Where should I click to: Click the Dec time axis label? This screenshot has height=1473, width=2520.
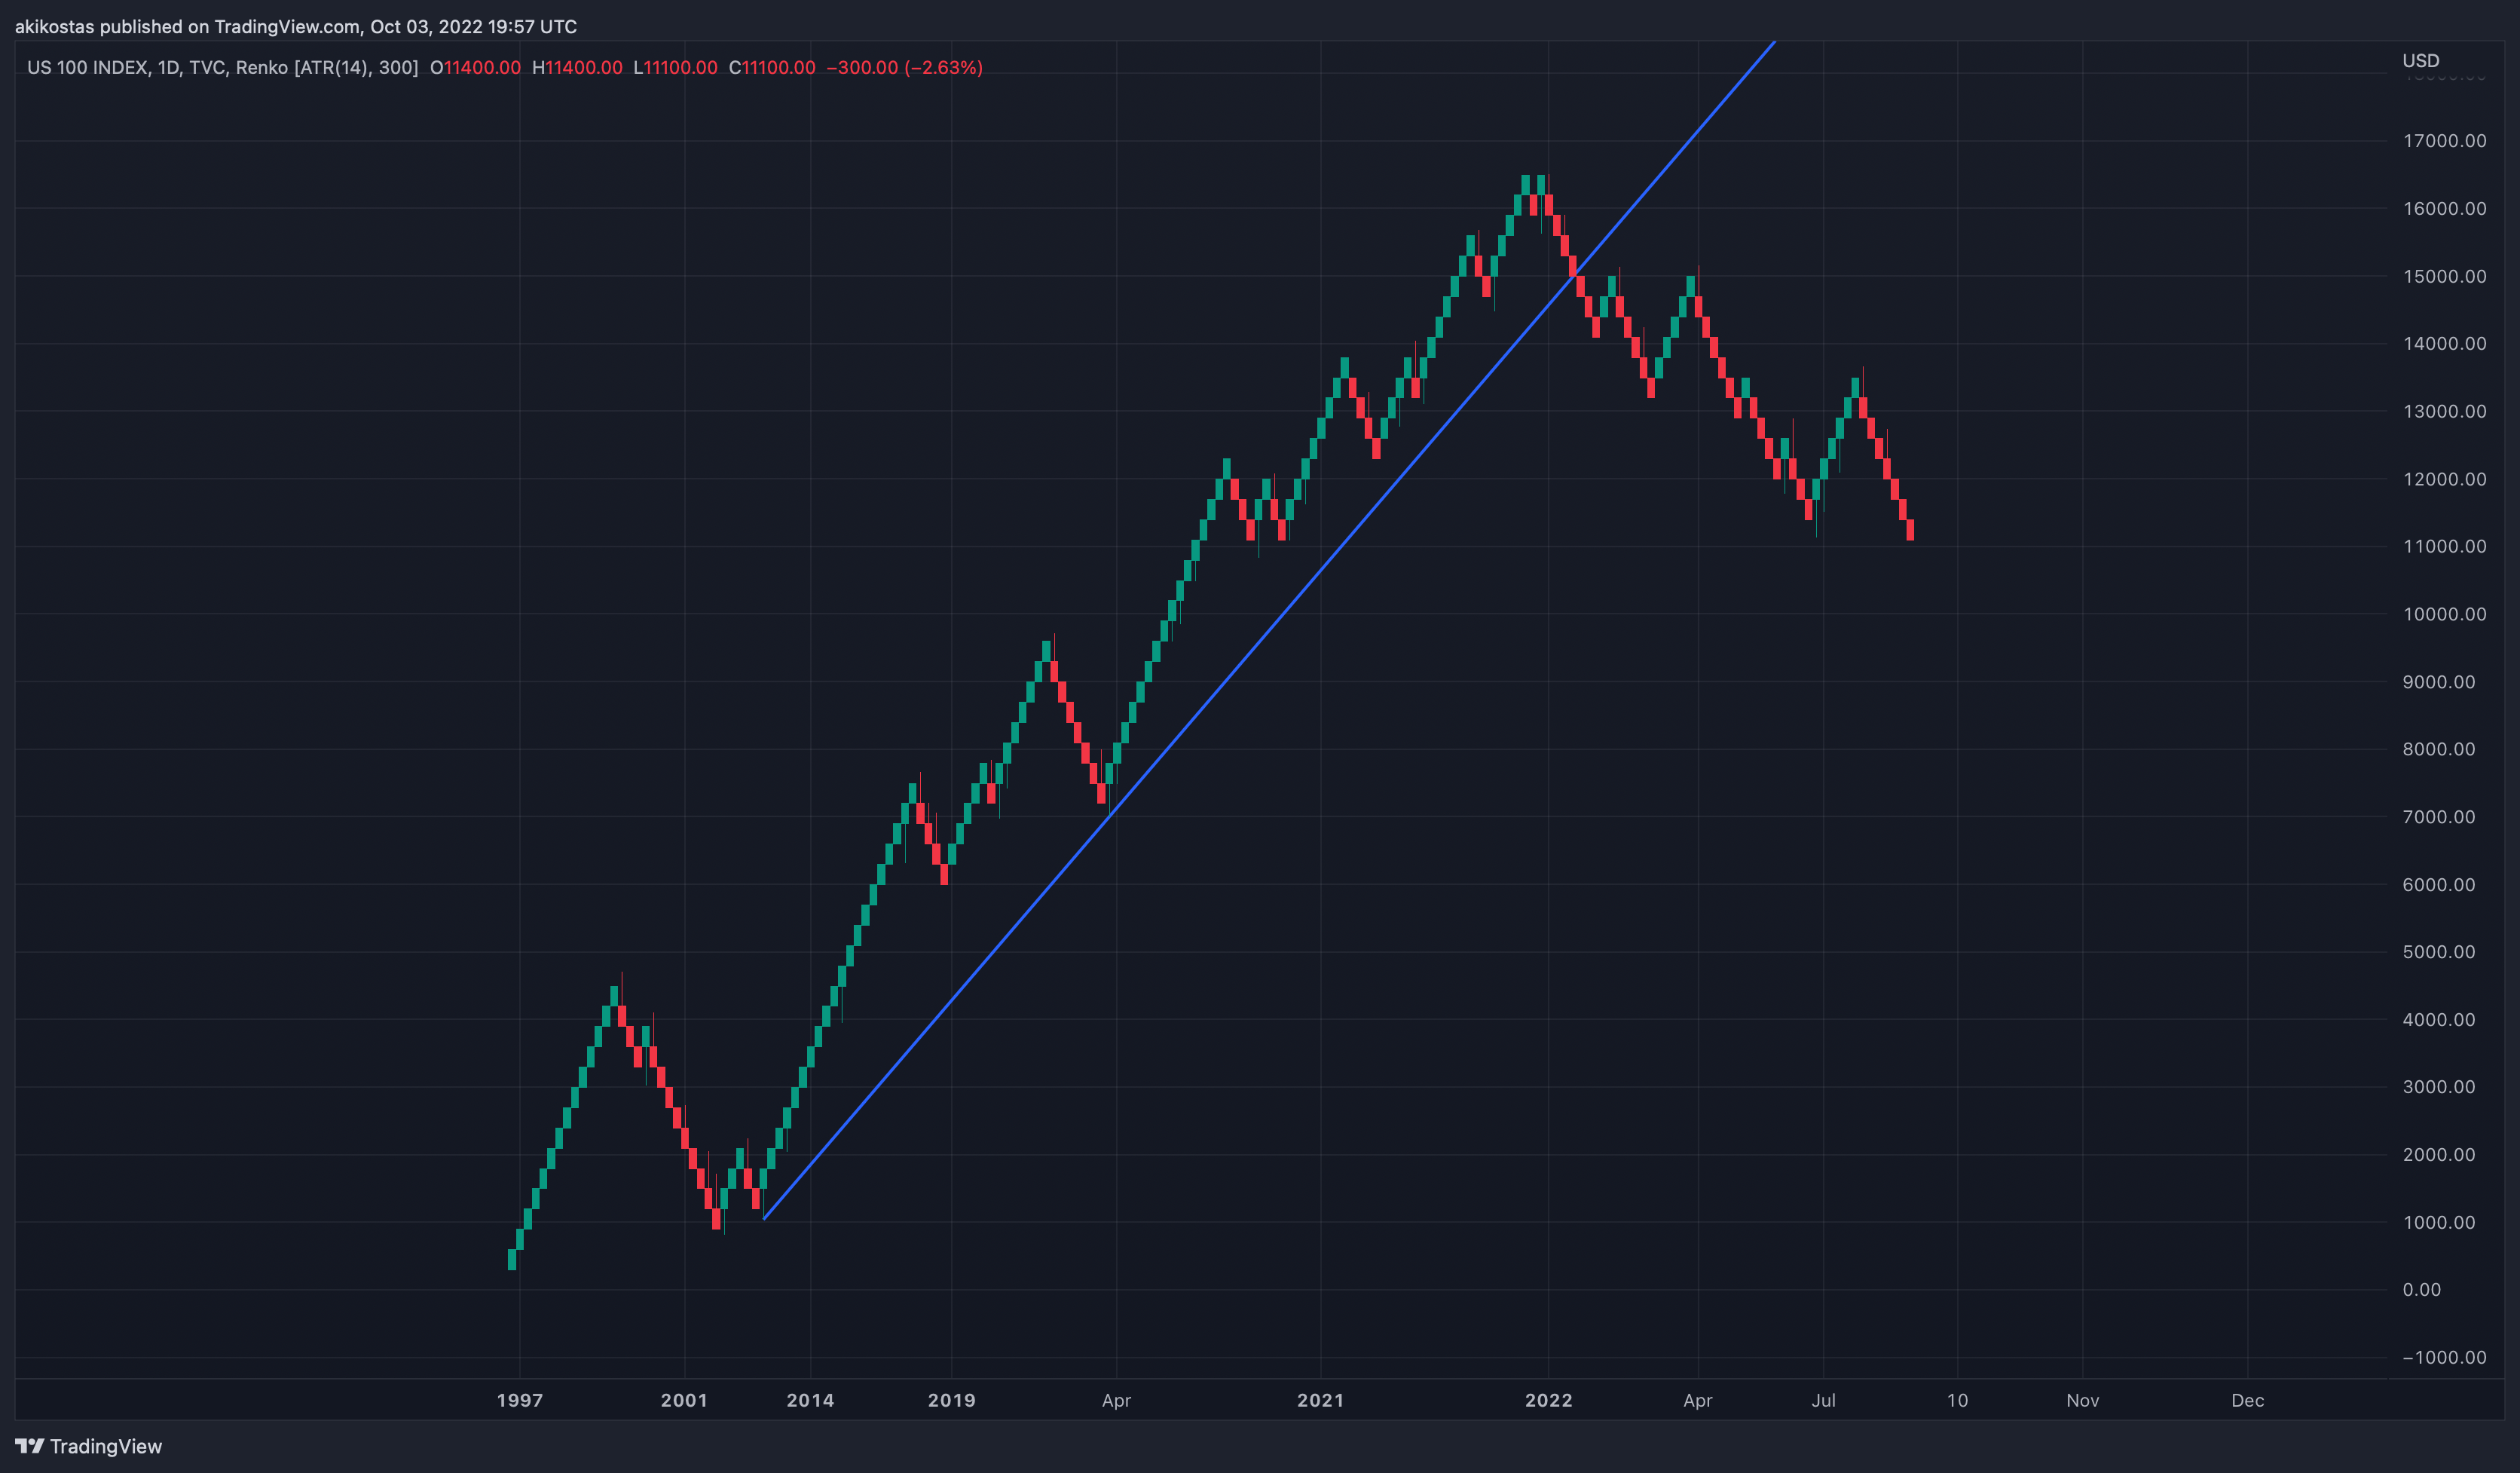click(2247, 1400)
